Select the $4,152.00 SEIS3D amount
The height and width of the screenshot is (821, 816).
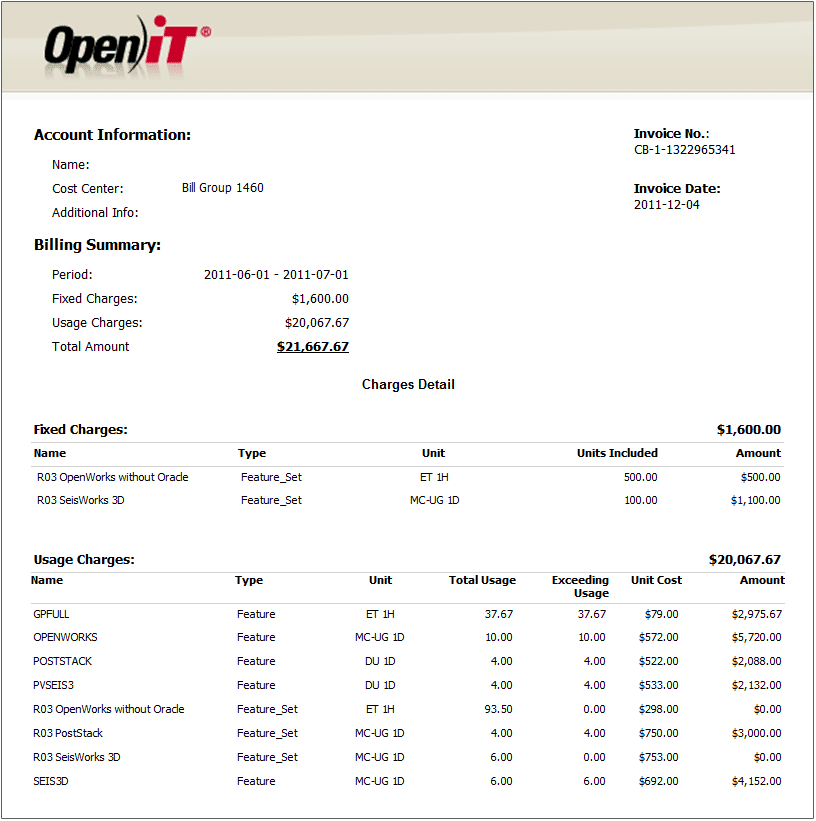(757, 781)
